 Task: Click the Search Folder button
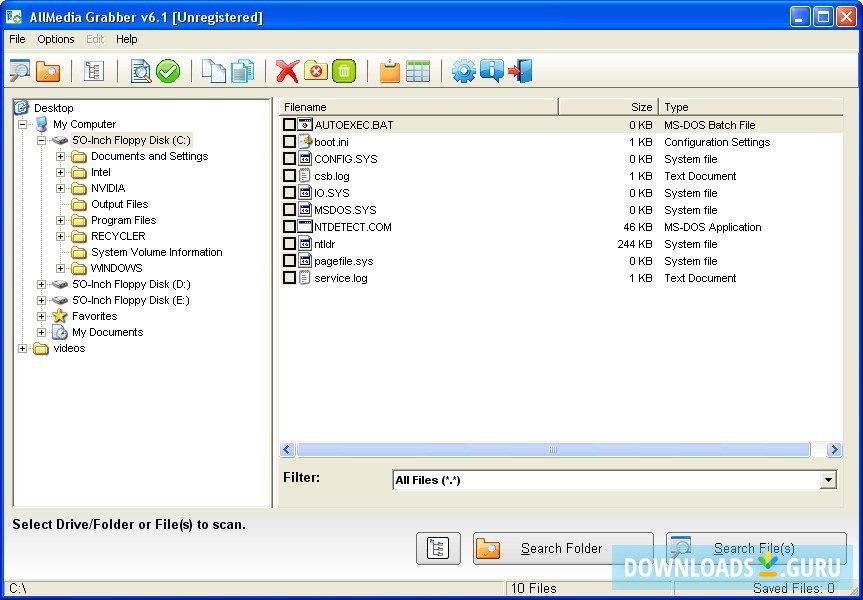(x=563, y=548)
